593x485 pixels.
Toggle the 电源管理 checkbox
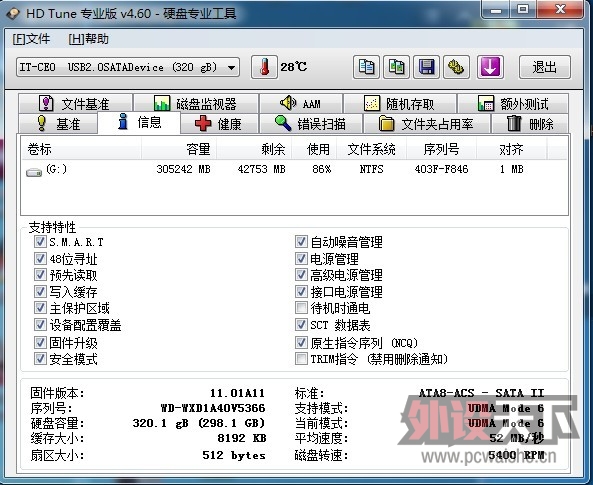click(x=301, y=258)
